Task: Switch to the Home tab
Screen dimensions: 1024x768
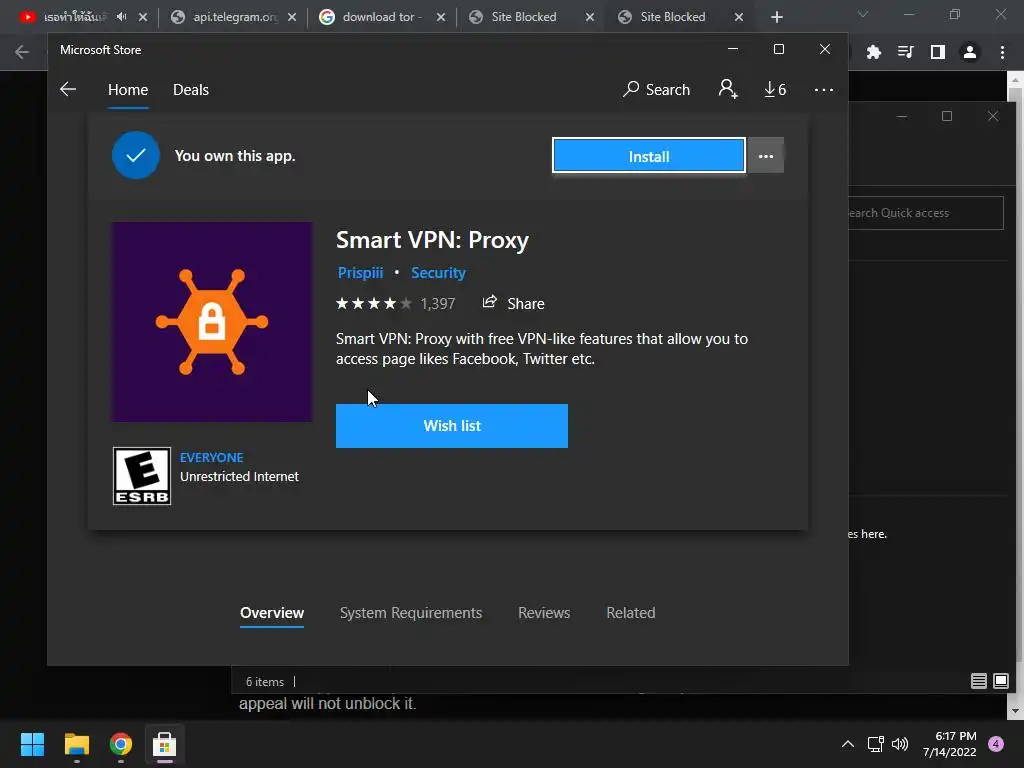Action: point(128,89)
